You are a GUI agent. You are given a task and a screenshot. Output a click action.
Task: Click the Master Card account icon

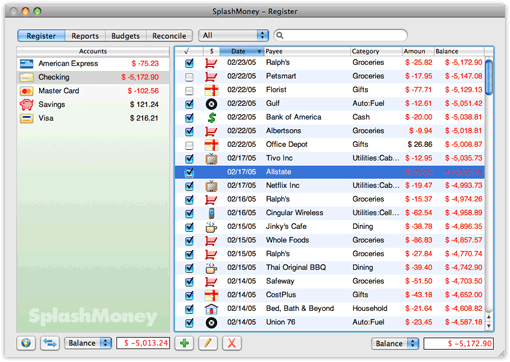coord(26,91)
